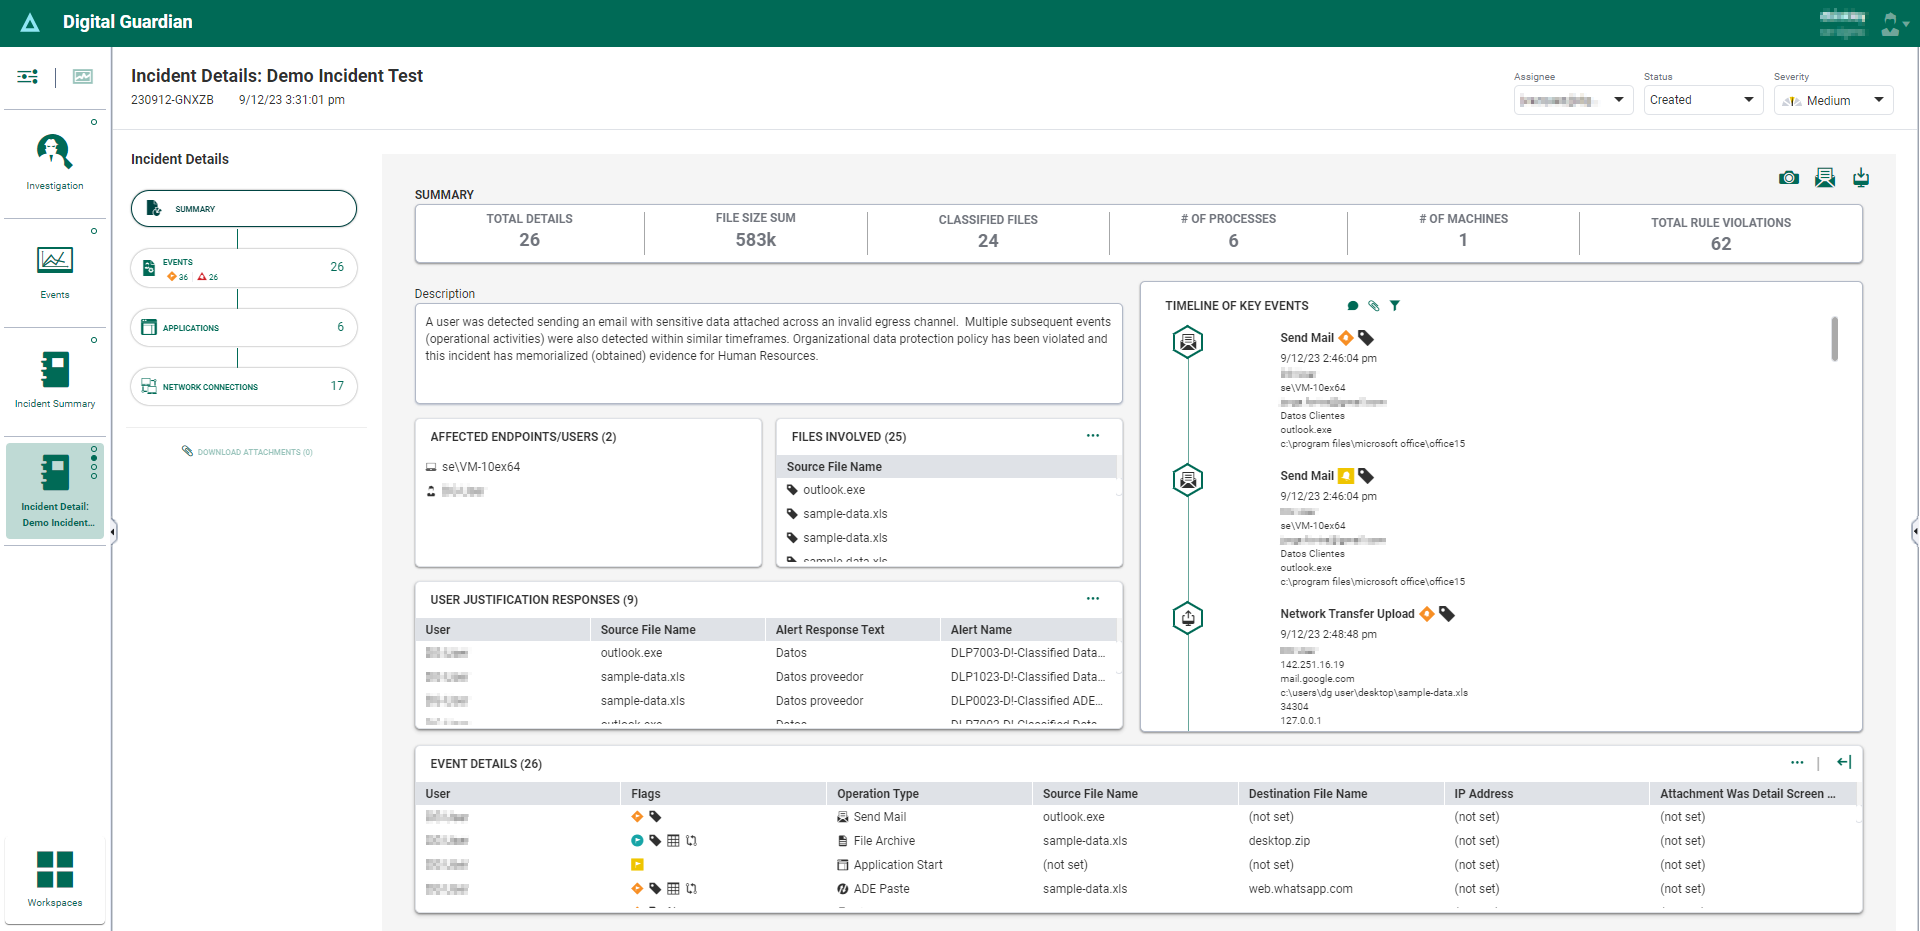Screen dimensions: 1920x931
Task: Toggle the timeline comment bubble filter
Action: pyautogui.click(x=1352, y=306)
